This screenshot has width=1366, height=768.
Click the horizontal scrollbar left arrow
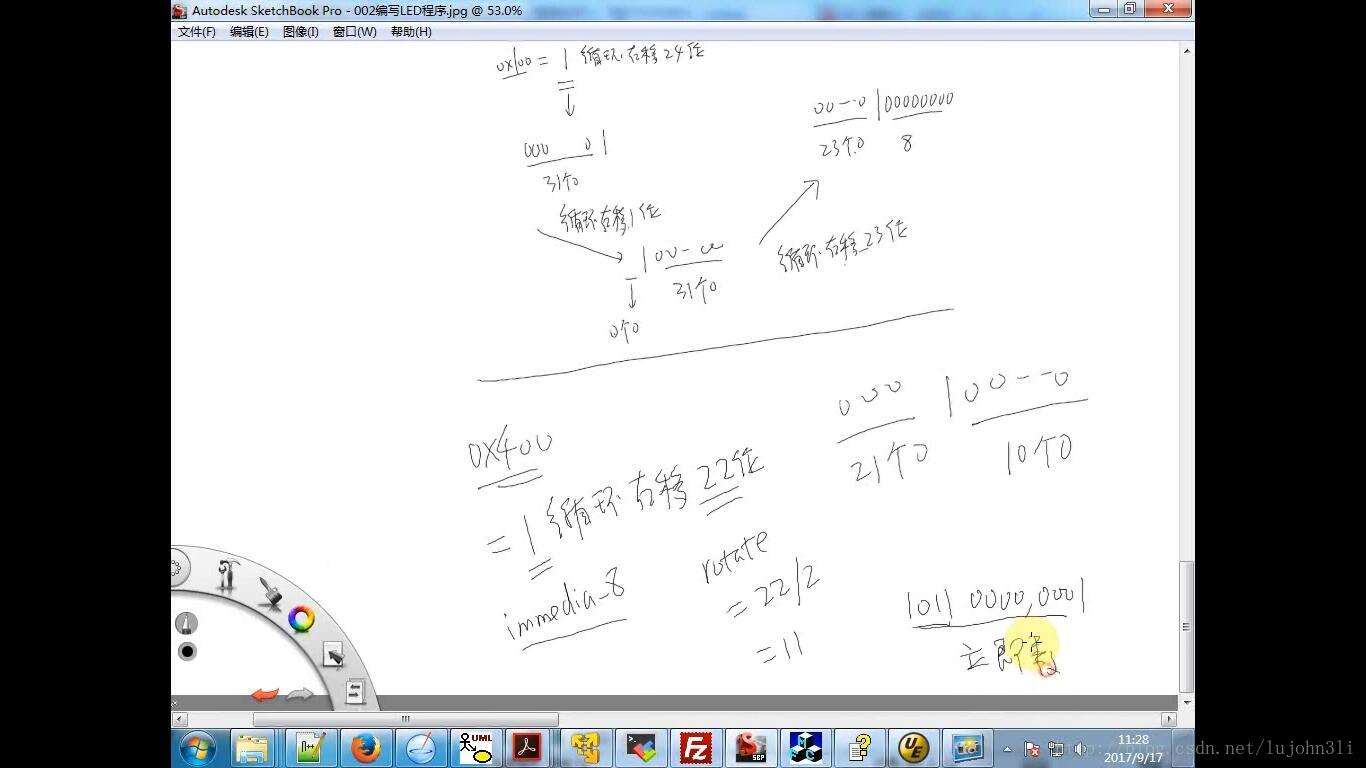[x=180, y=719]
